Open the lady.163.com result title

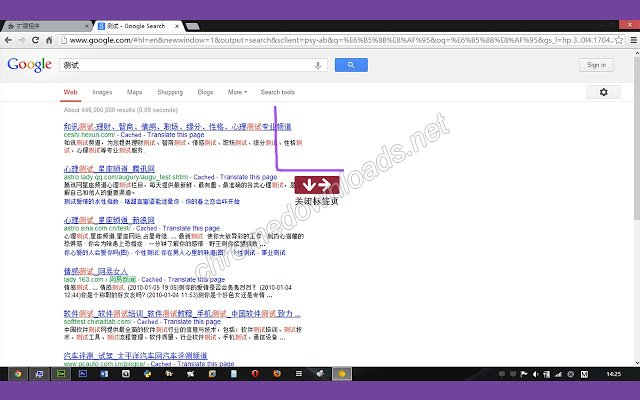coord(96,271)
